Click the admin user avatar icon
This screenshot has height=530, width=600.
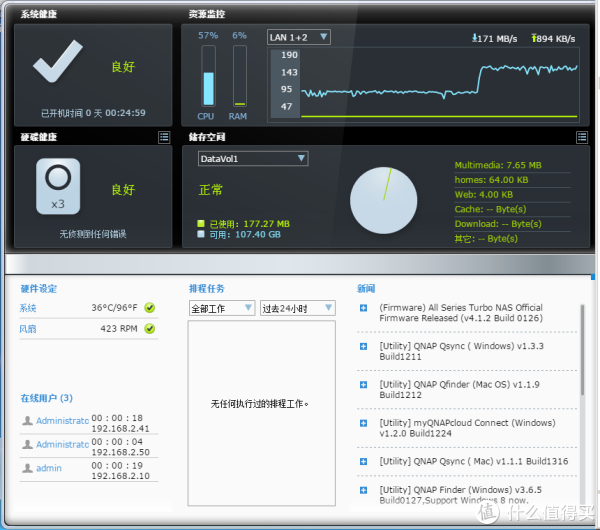tap(27, 468)
